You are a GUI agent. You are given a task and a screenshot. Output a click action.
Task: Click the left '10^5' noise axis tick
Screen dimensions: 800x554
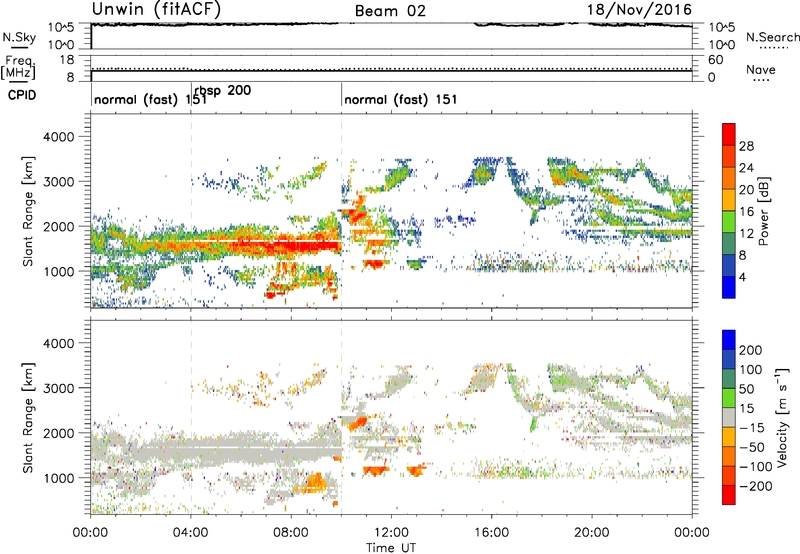point(61,27)
